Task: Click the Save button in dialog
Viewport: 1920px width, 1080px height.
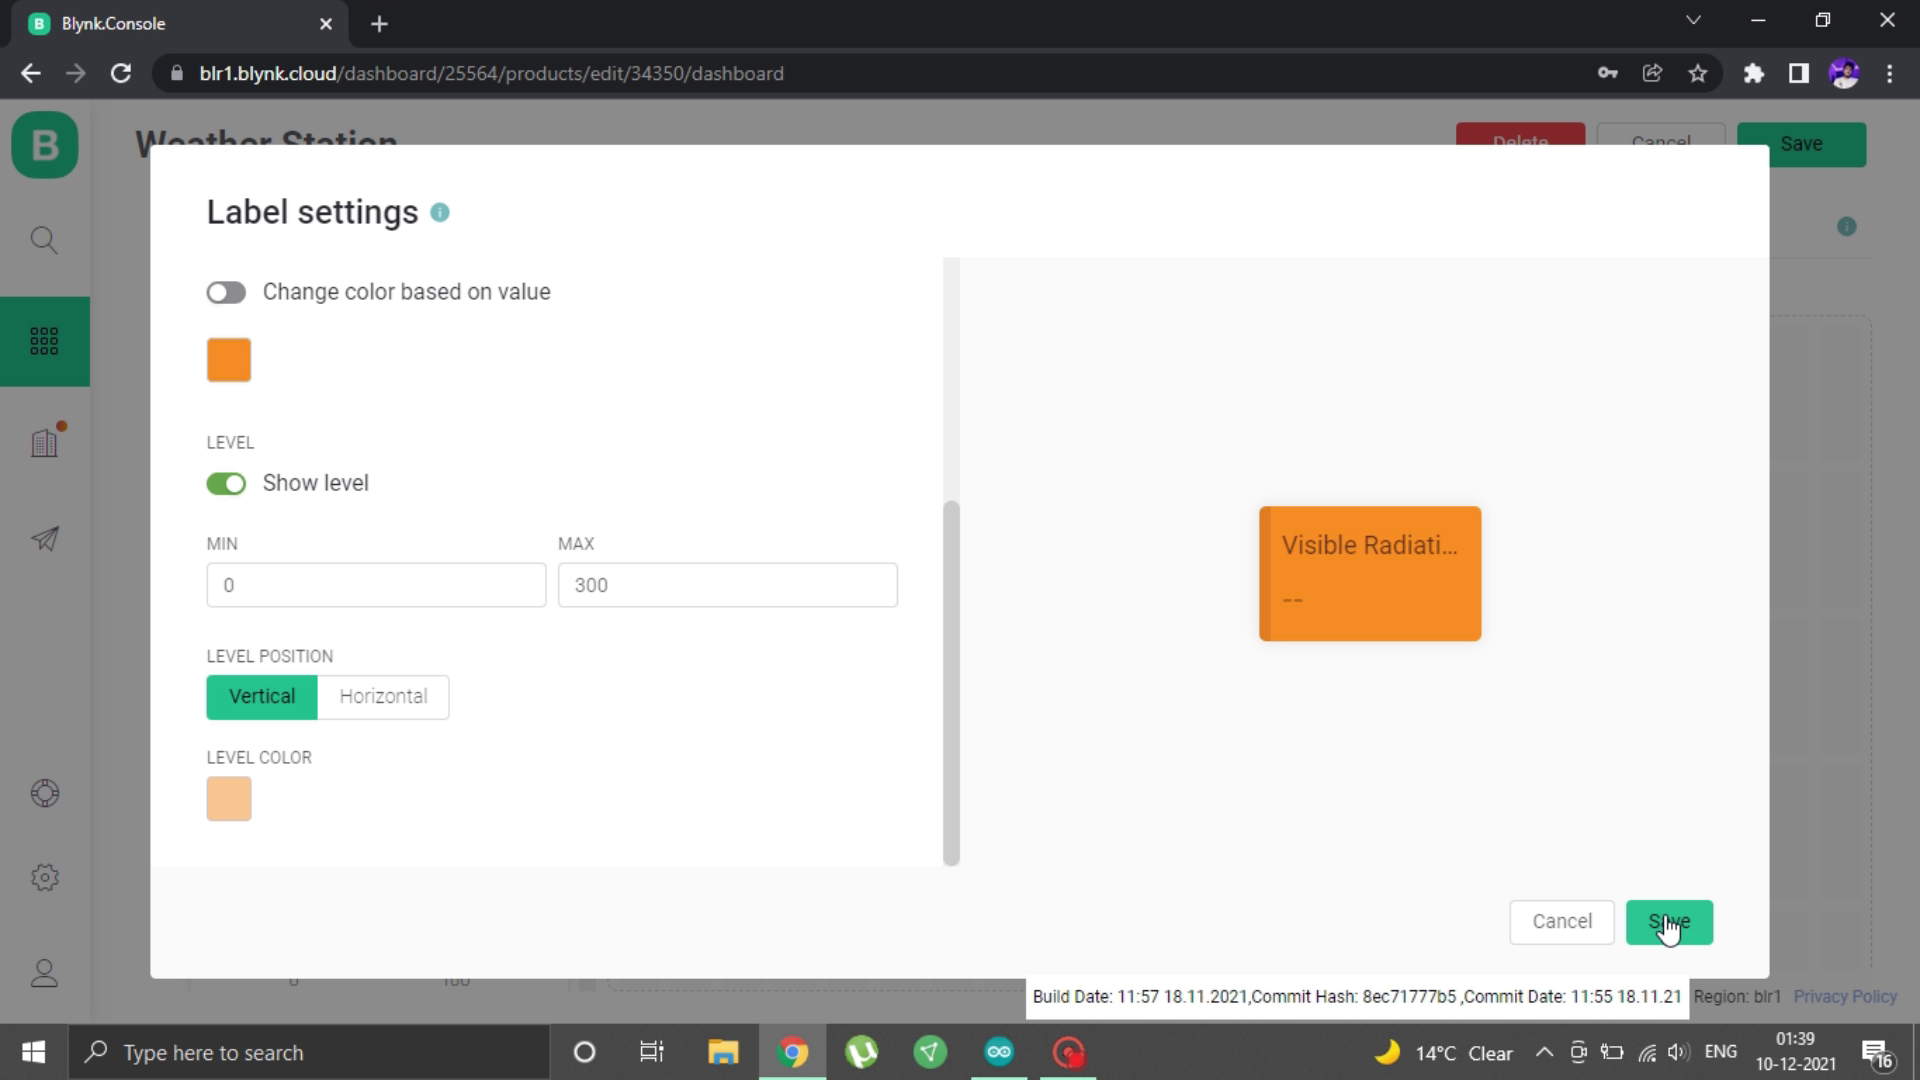Action: click(x=1669, y=920)
